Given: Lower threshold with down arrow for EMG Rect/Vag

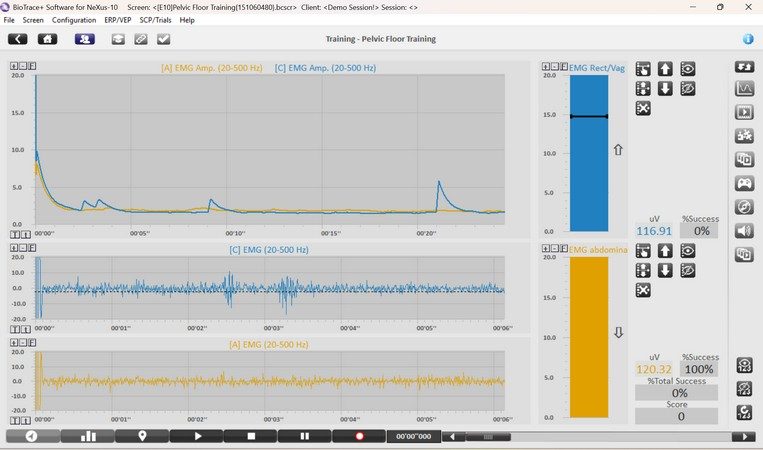Looking at the screenshot, I should coord(665,89).
